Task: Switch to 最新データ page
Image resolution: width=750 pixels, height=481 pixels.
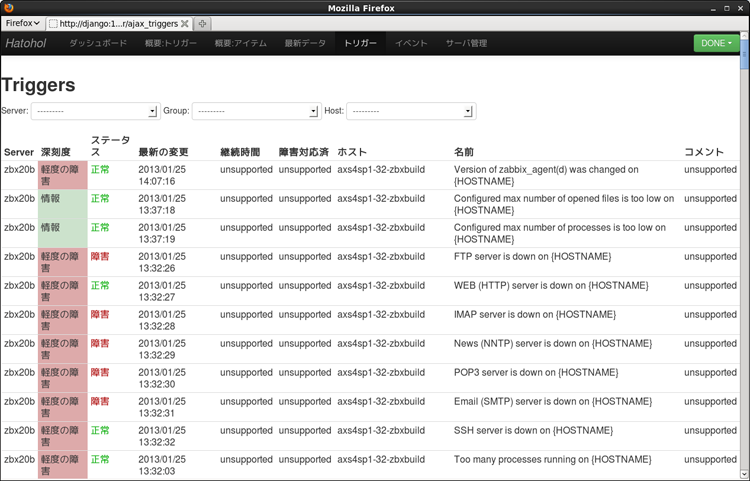Action: [305, 44]
